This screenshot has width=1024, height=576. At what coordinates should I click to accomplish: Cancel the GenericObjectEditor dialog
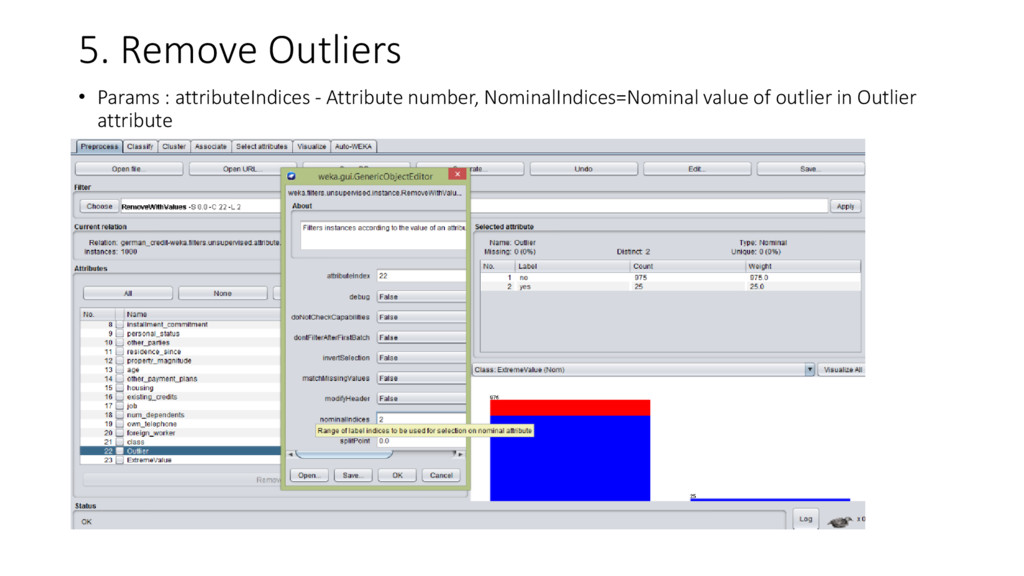441,475
